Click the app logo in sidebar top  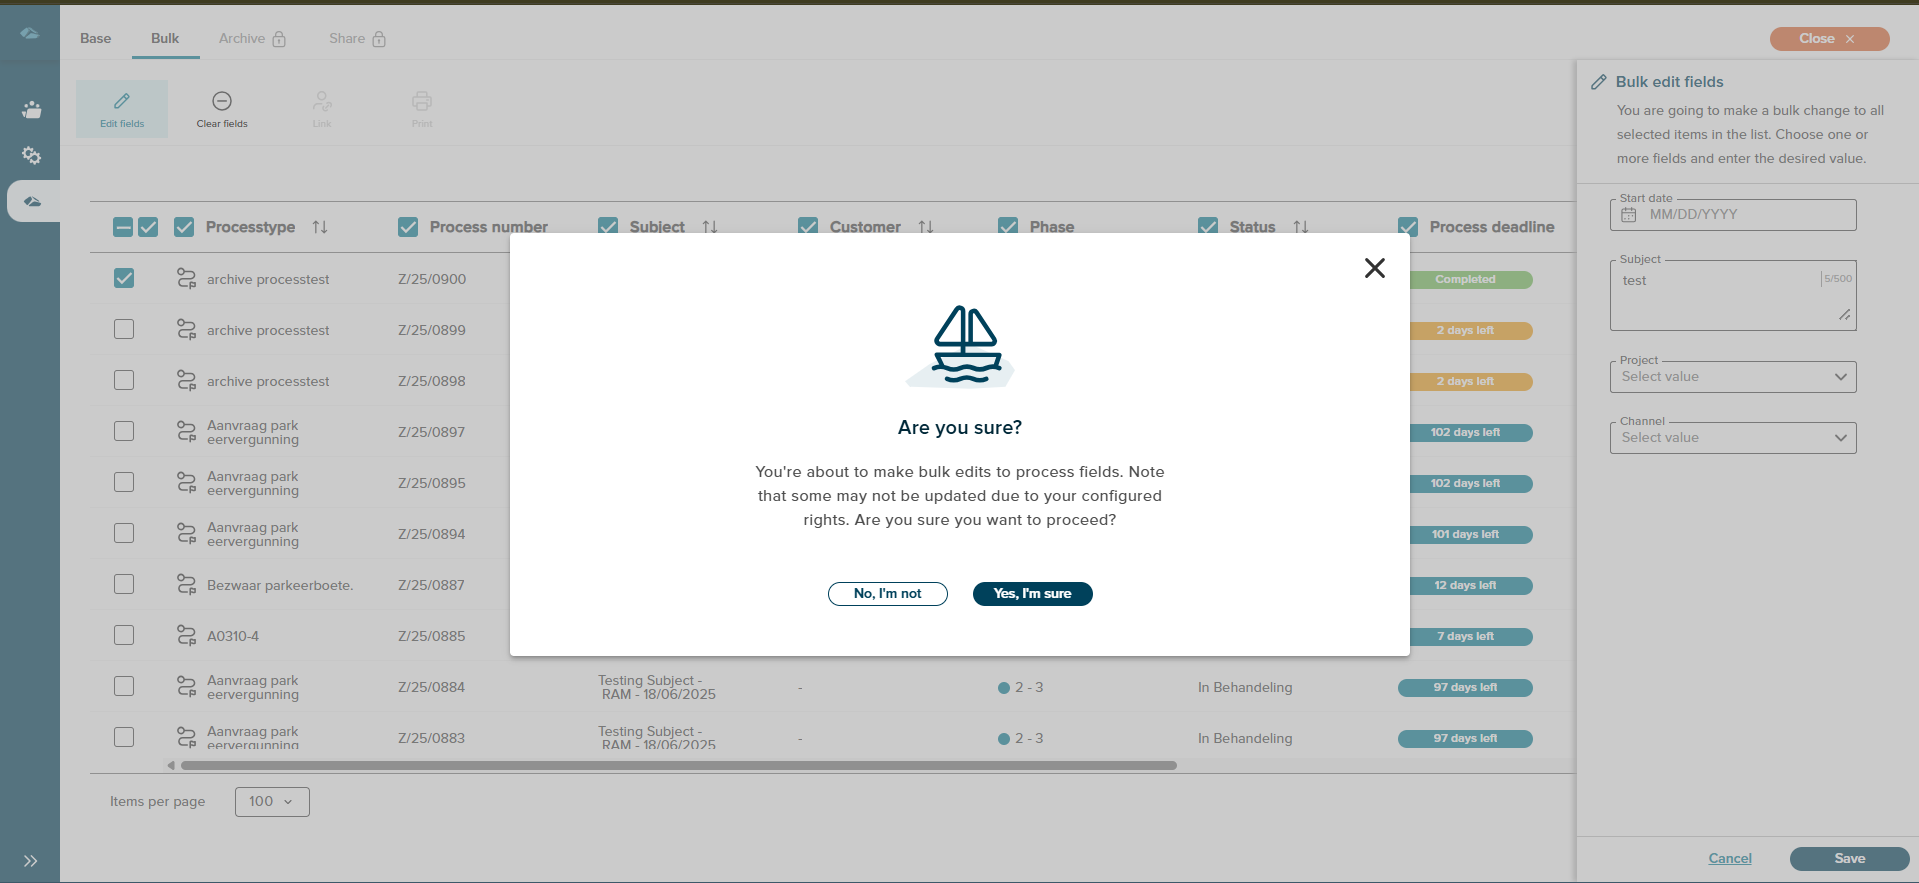[x=30, y=33]
